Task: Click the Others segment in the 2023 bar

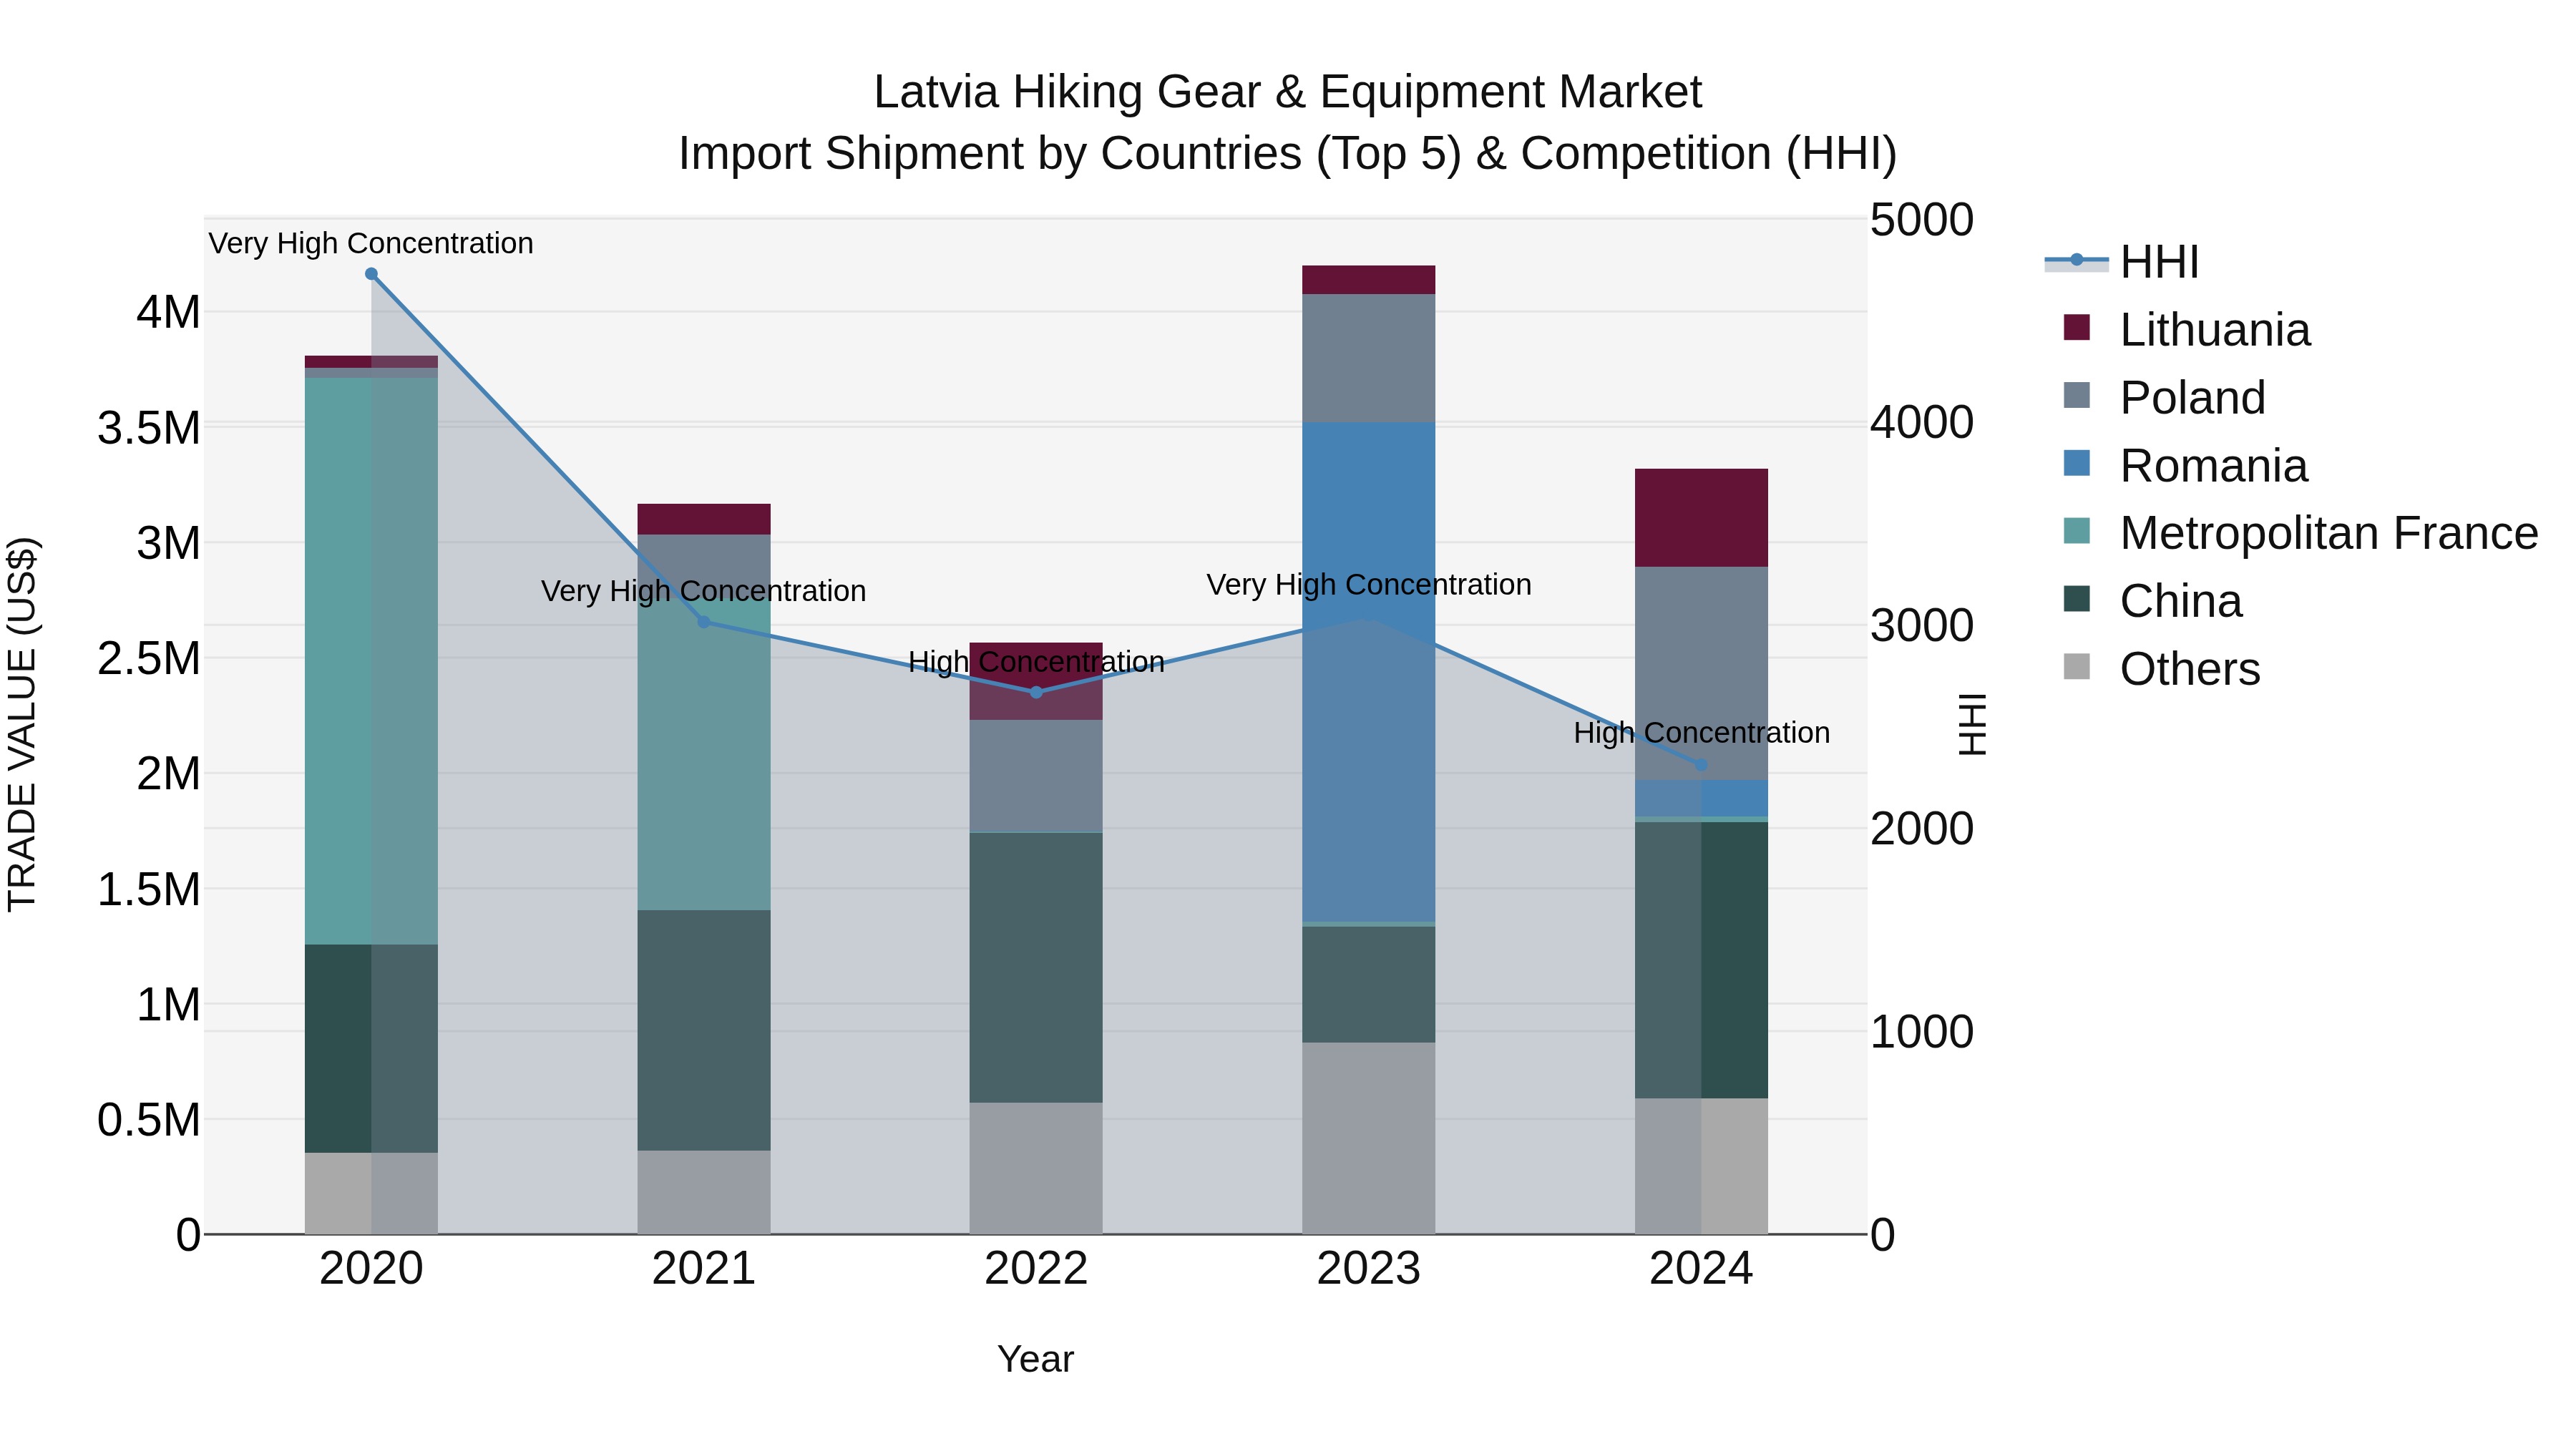Action: (x=1368, y=1138)
